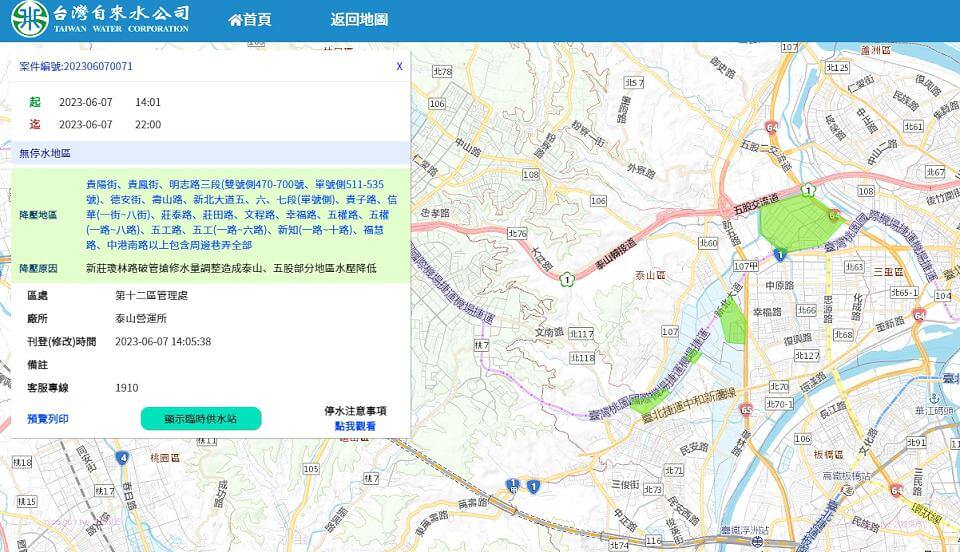Image resolution: width=960 pixels, height=552 pixels.
Task: Open 預覽列印 print preview link
Action: point(48,418)
